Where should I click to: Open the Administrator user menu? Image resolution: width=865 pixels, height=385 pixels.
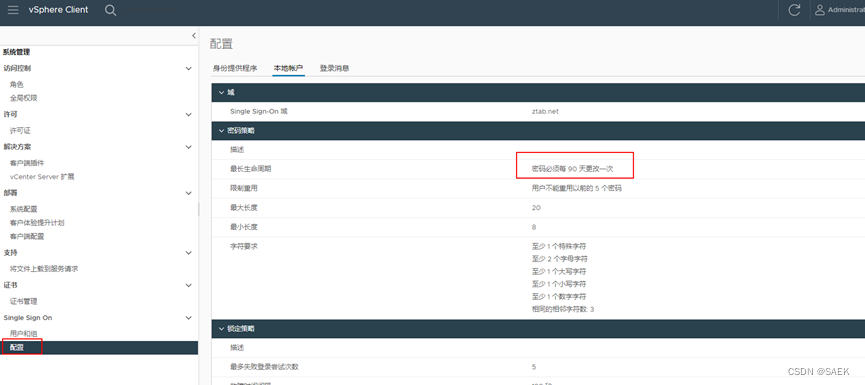tap(840, 10)
